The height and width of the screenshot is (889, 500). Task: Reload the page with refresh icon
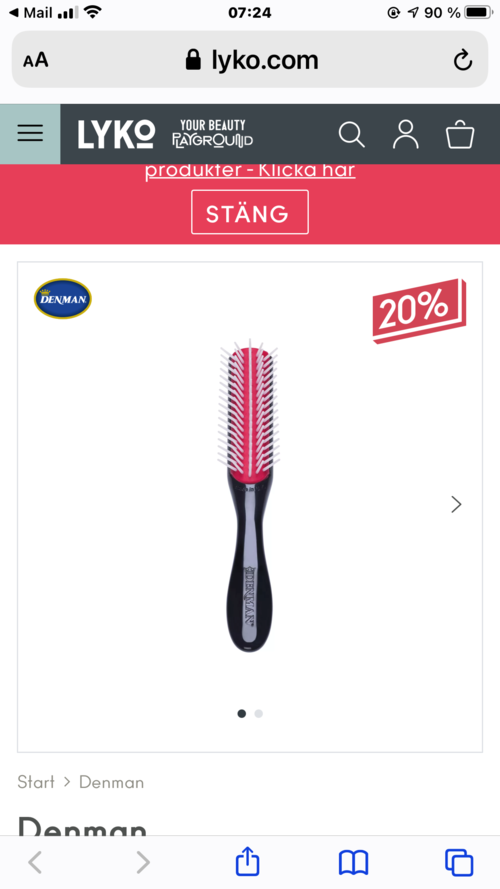(463, 60)
